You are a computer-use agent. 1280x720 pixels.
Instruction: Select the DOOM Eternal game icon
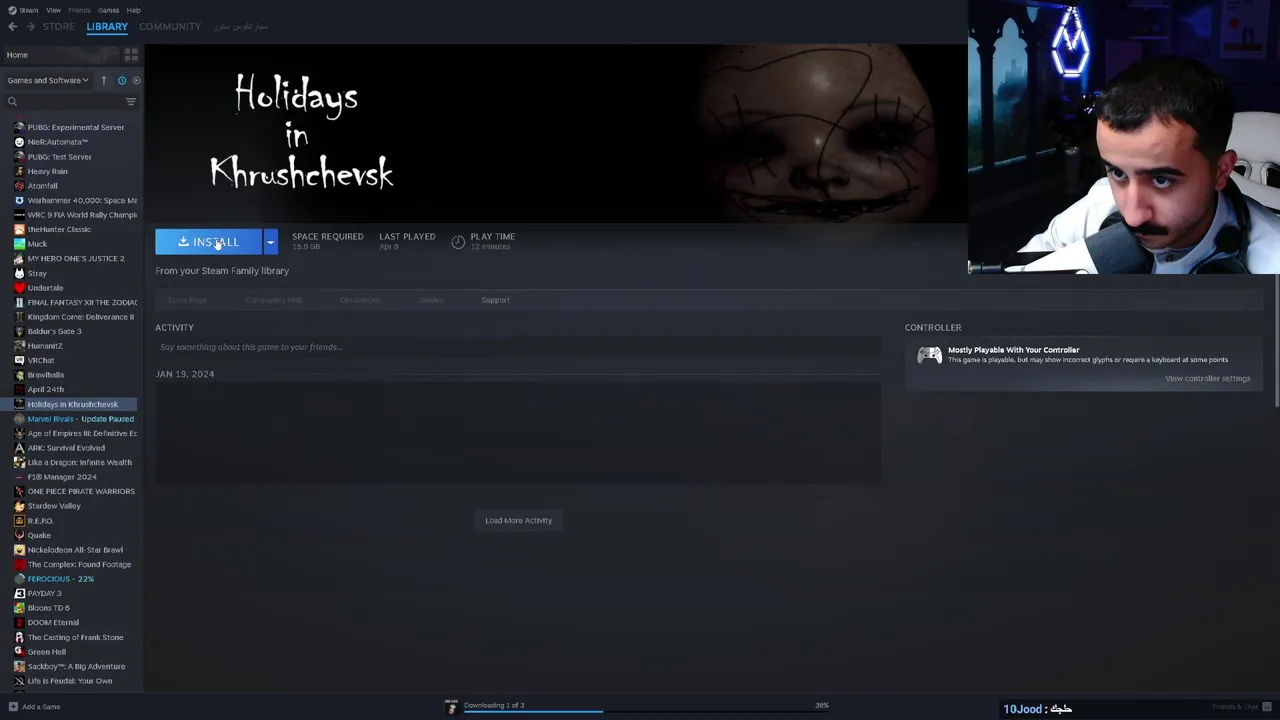(19, 623)
